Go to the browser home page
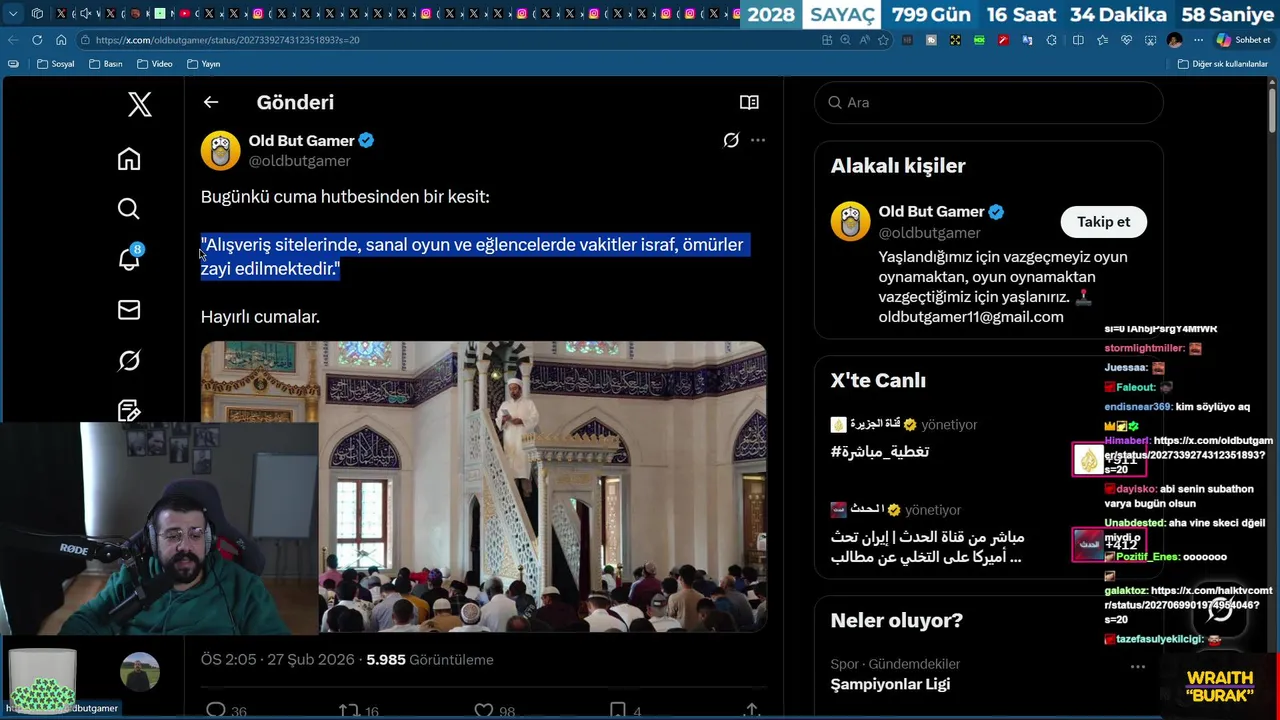Screen dimensions: 1280x720 61,40
